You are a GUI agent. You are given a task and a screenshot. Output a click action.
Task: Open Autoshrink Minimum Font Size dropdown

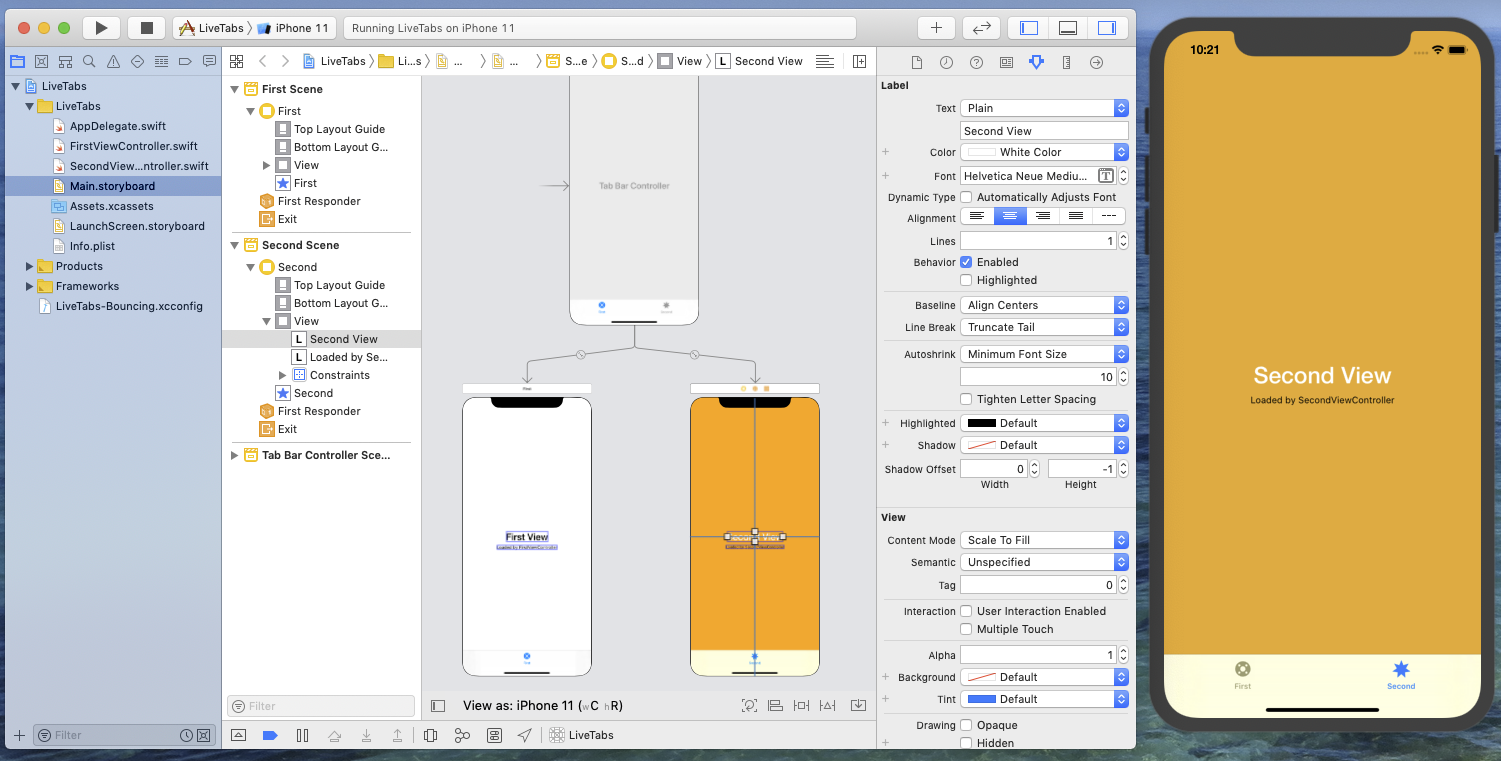(1044, 354)
